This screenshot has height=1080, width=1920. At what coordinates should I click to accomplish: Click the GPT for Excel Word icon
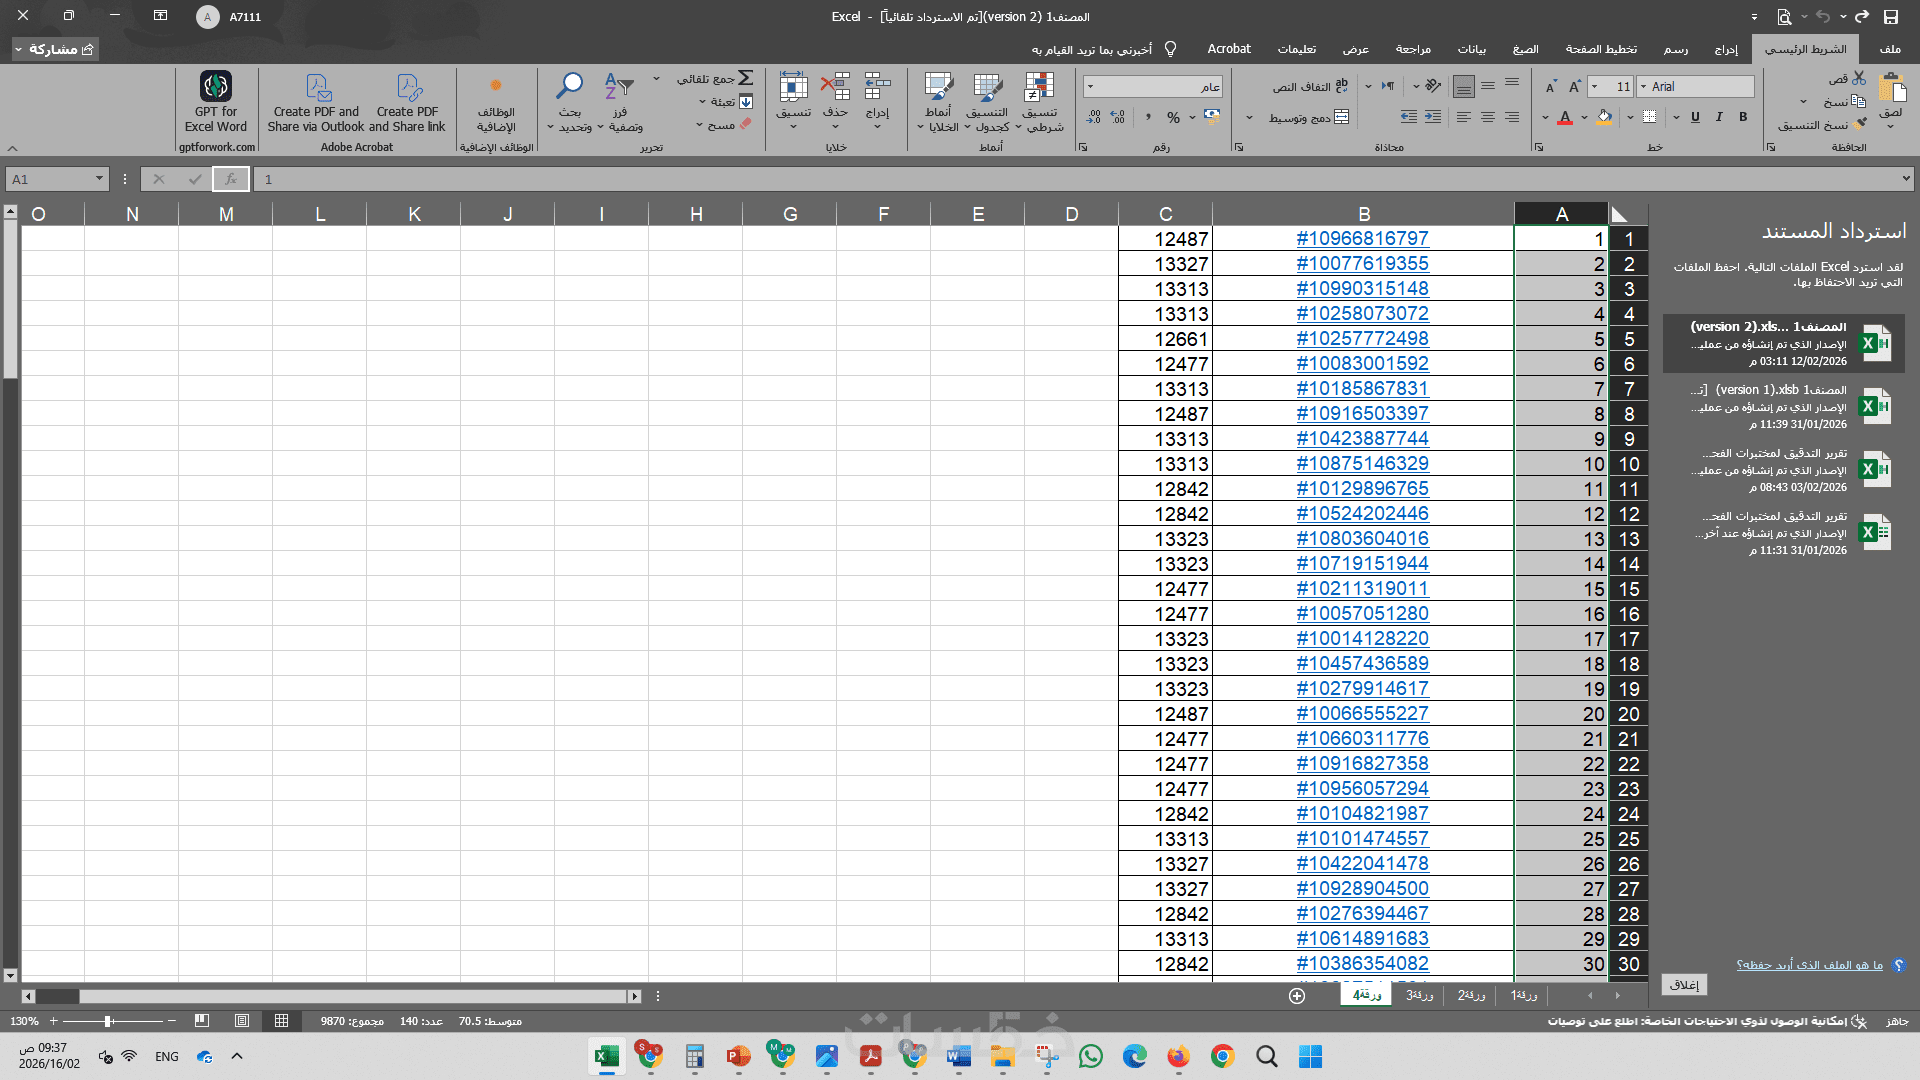(215, 87)
